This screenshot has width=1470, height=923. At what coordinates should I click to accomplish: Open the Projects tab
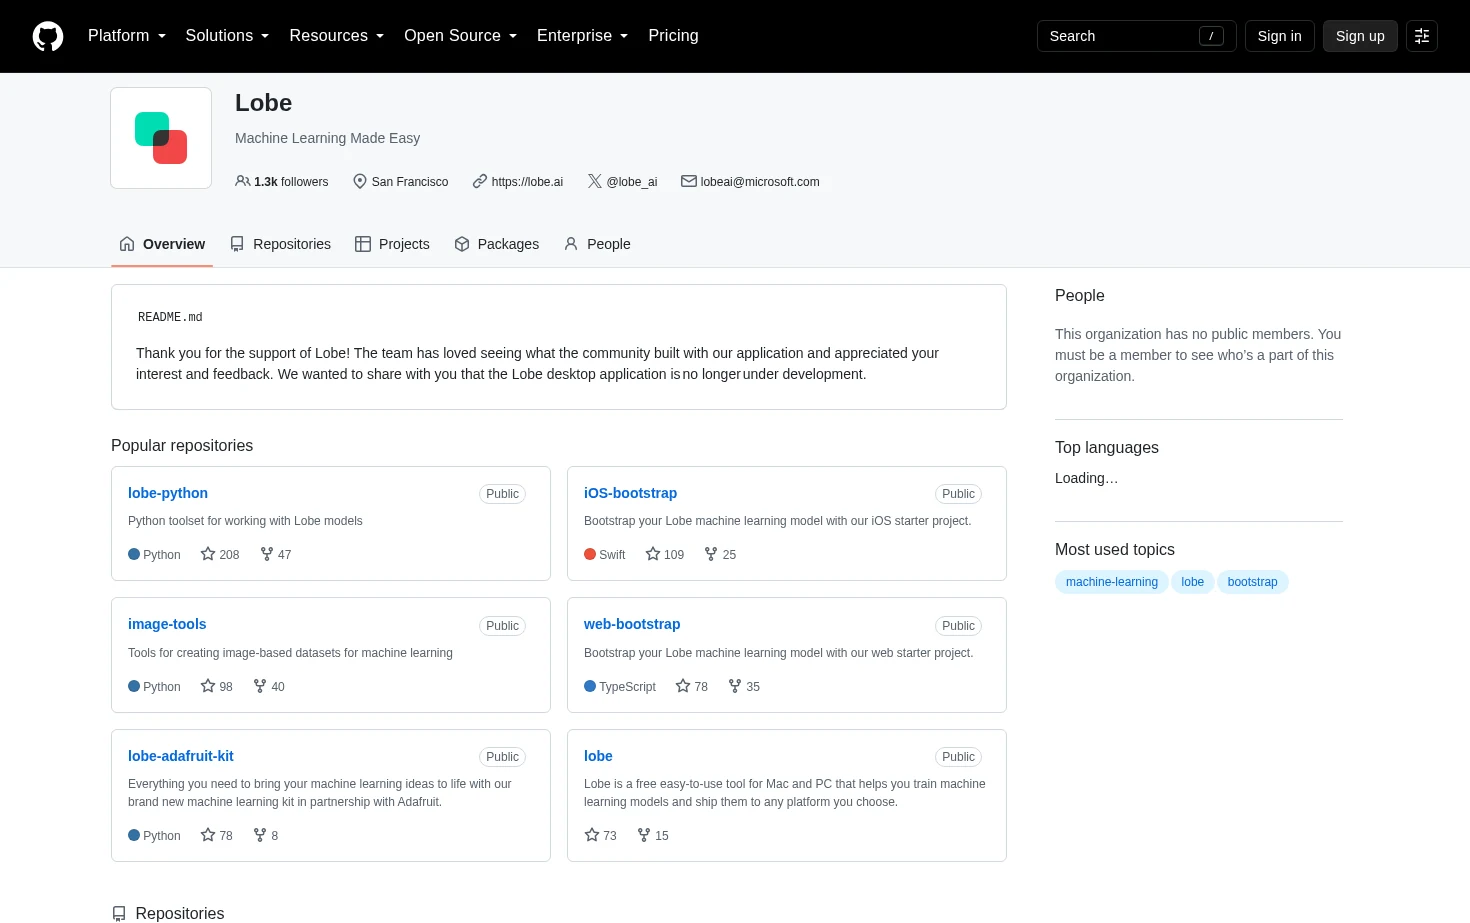tap(392, 244)
